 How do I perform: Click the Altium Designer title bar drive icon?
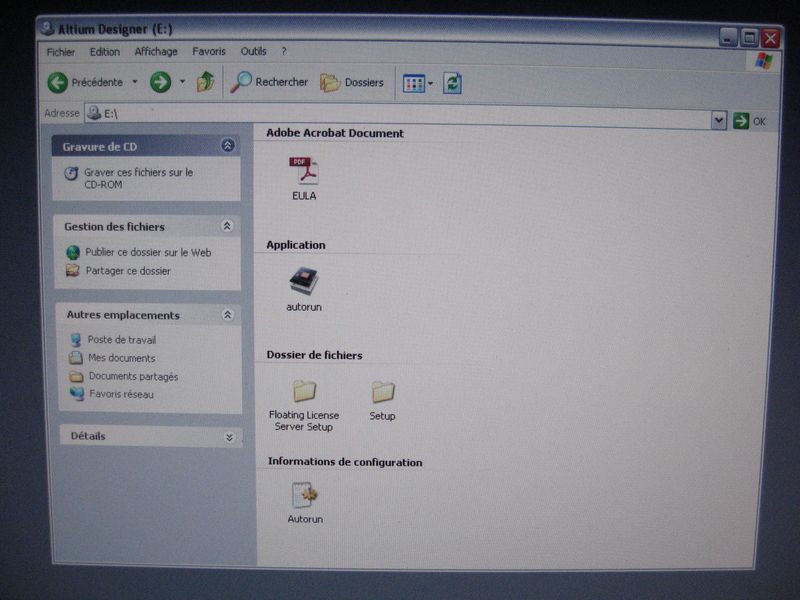point(47,28)
